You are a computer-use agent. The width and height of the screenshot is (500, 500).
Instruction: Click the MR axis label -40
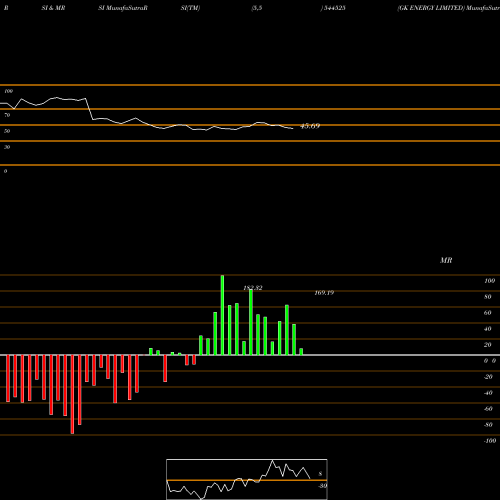coord(488,393)
